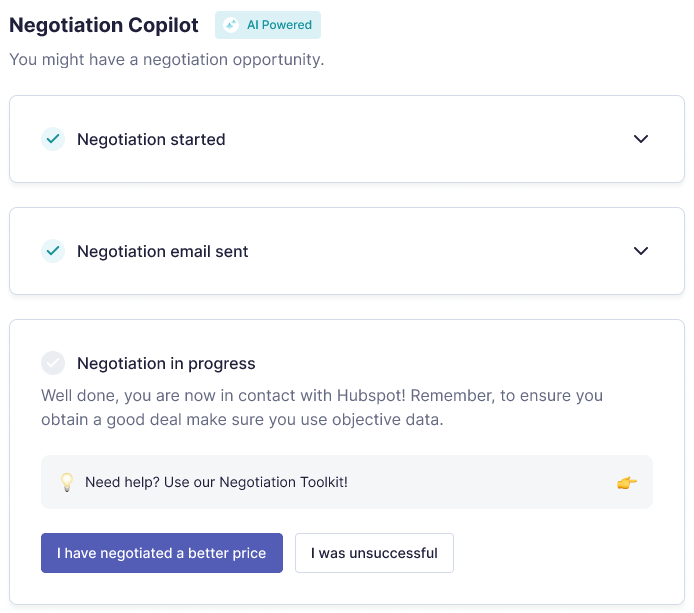Click the "I was unsuccessful" button

(374, 553)
